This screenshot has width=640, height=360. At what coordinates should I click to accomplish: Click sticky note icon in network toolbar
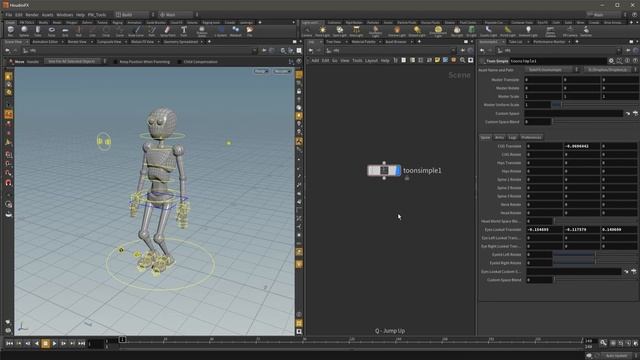click(437, 60)
